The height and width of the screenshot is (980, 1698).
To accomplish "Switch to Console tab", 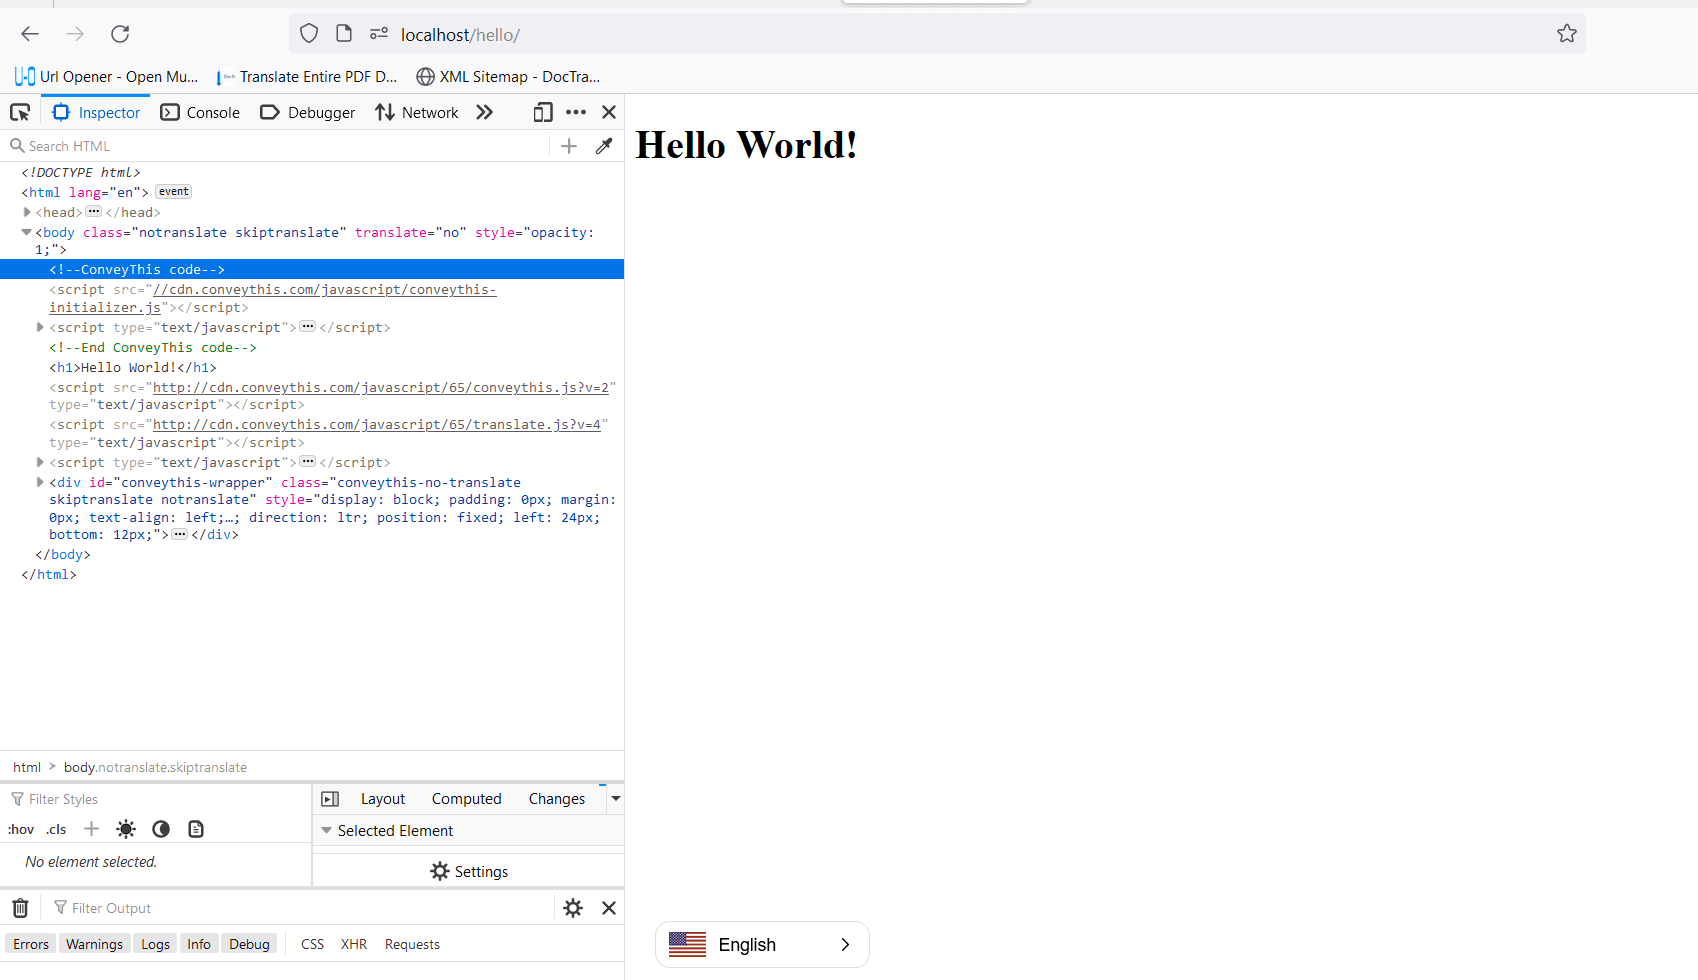I will (200, 112).
